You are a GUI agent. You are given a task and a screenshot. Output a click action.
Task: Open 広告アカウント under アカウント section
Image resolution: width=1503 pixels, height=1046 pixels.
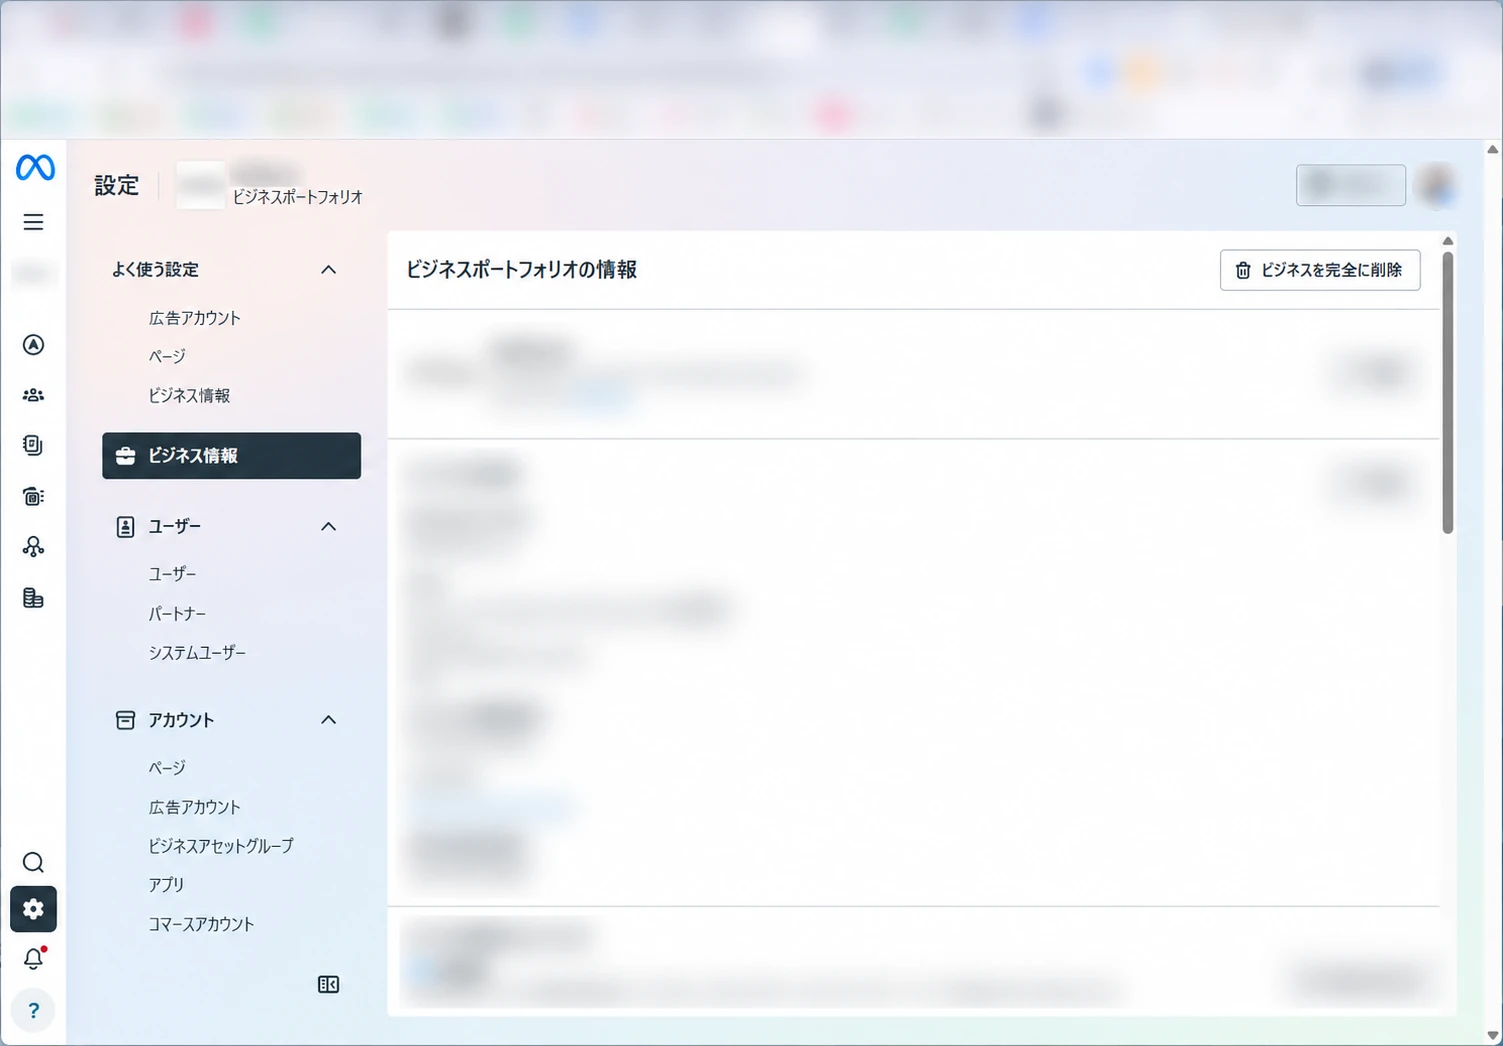pos(195,807)
